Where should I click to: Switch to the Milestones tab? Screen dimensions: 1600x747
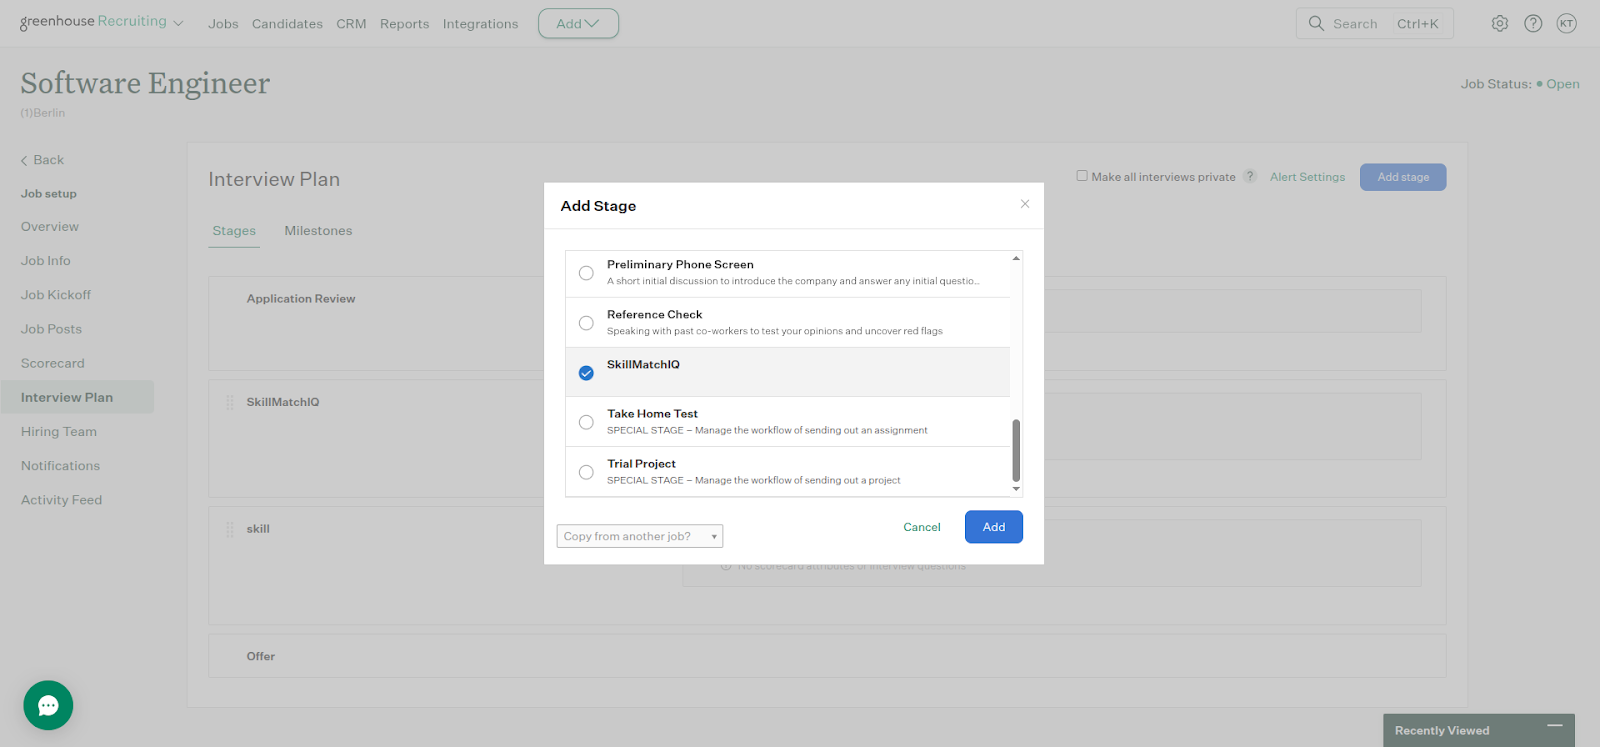pos(318,231)
